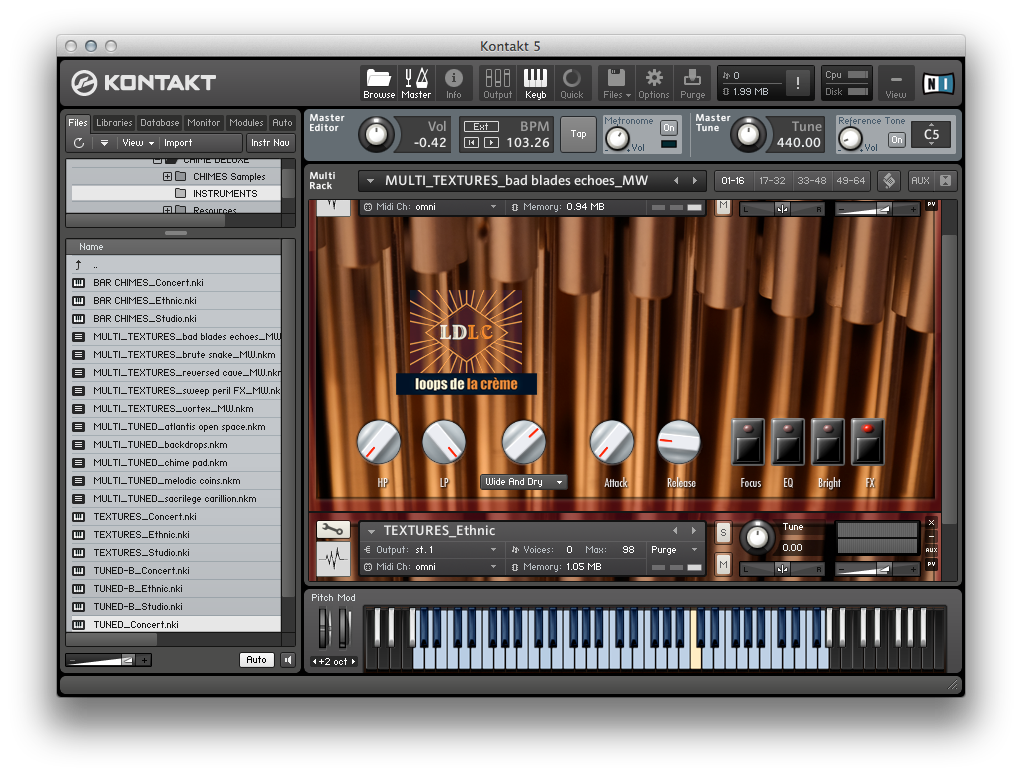Show the Info pane icon
This screenshot has height=776, width=1022.
pos(454,83)
